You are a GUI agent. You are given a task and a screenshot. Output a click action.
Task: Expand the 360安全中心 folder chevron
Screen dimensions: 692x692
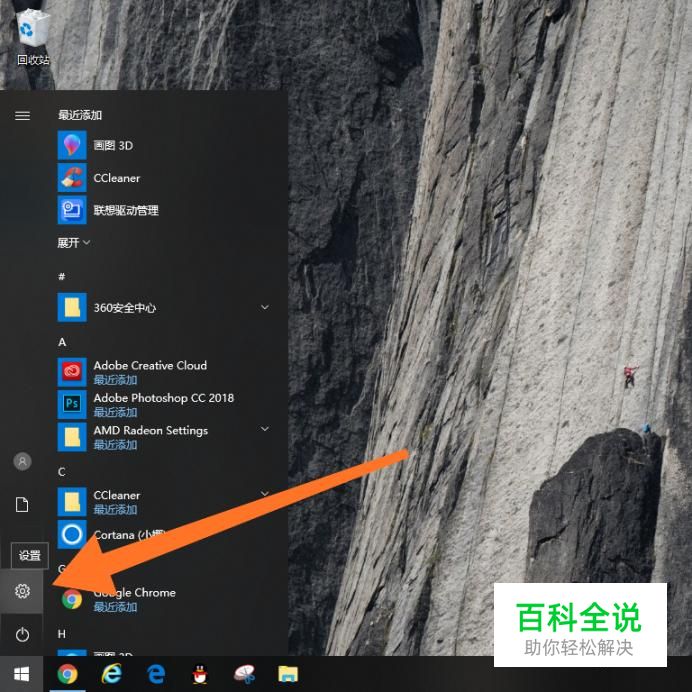[265, 307]
